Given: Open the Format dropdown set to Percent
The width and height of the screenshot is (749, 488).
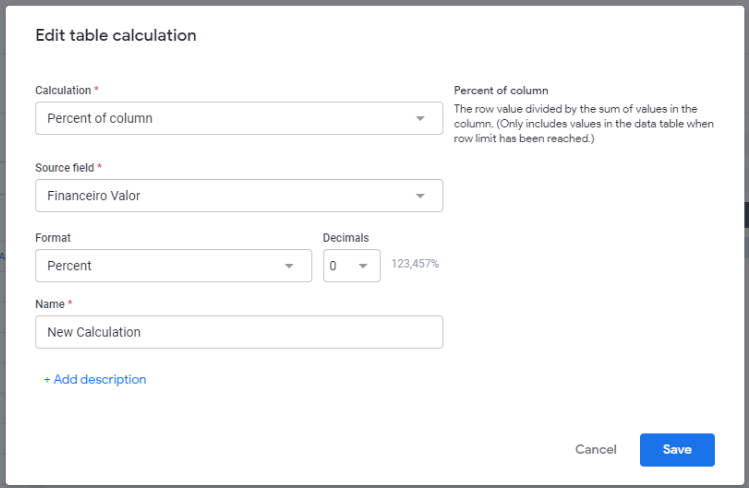Looking at the screenshot, I should [x=173, y=265].
